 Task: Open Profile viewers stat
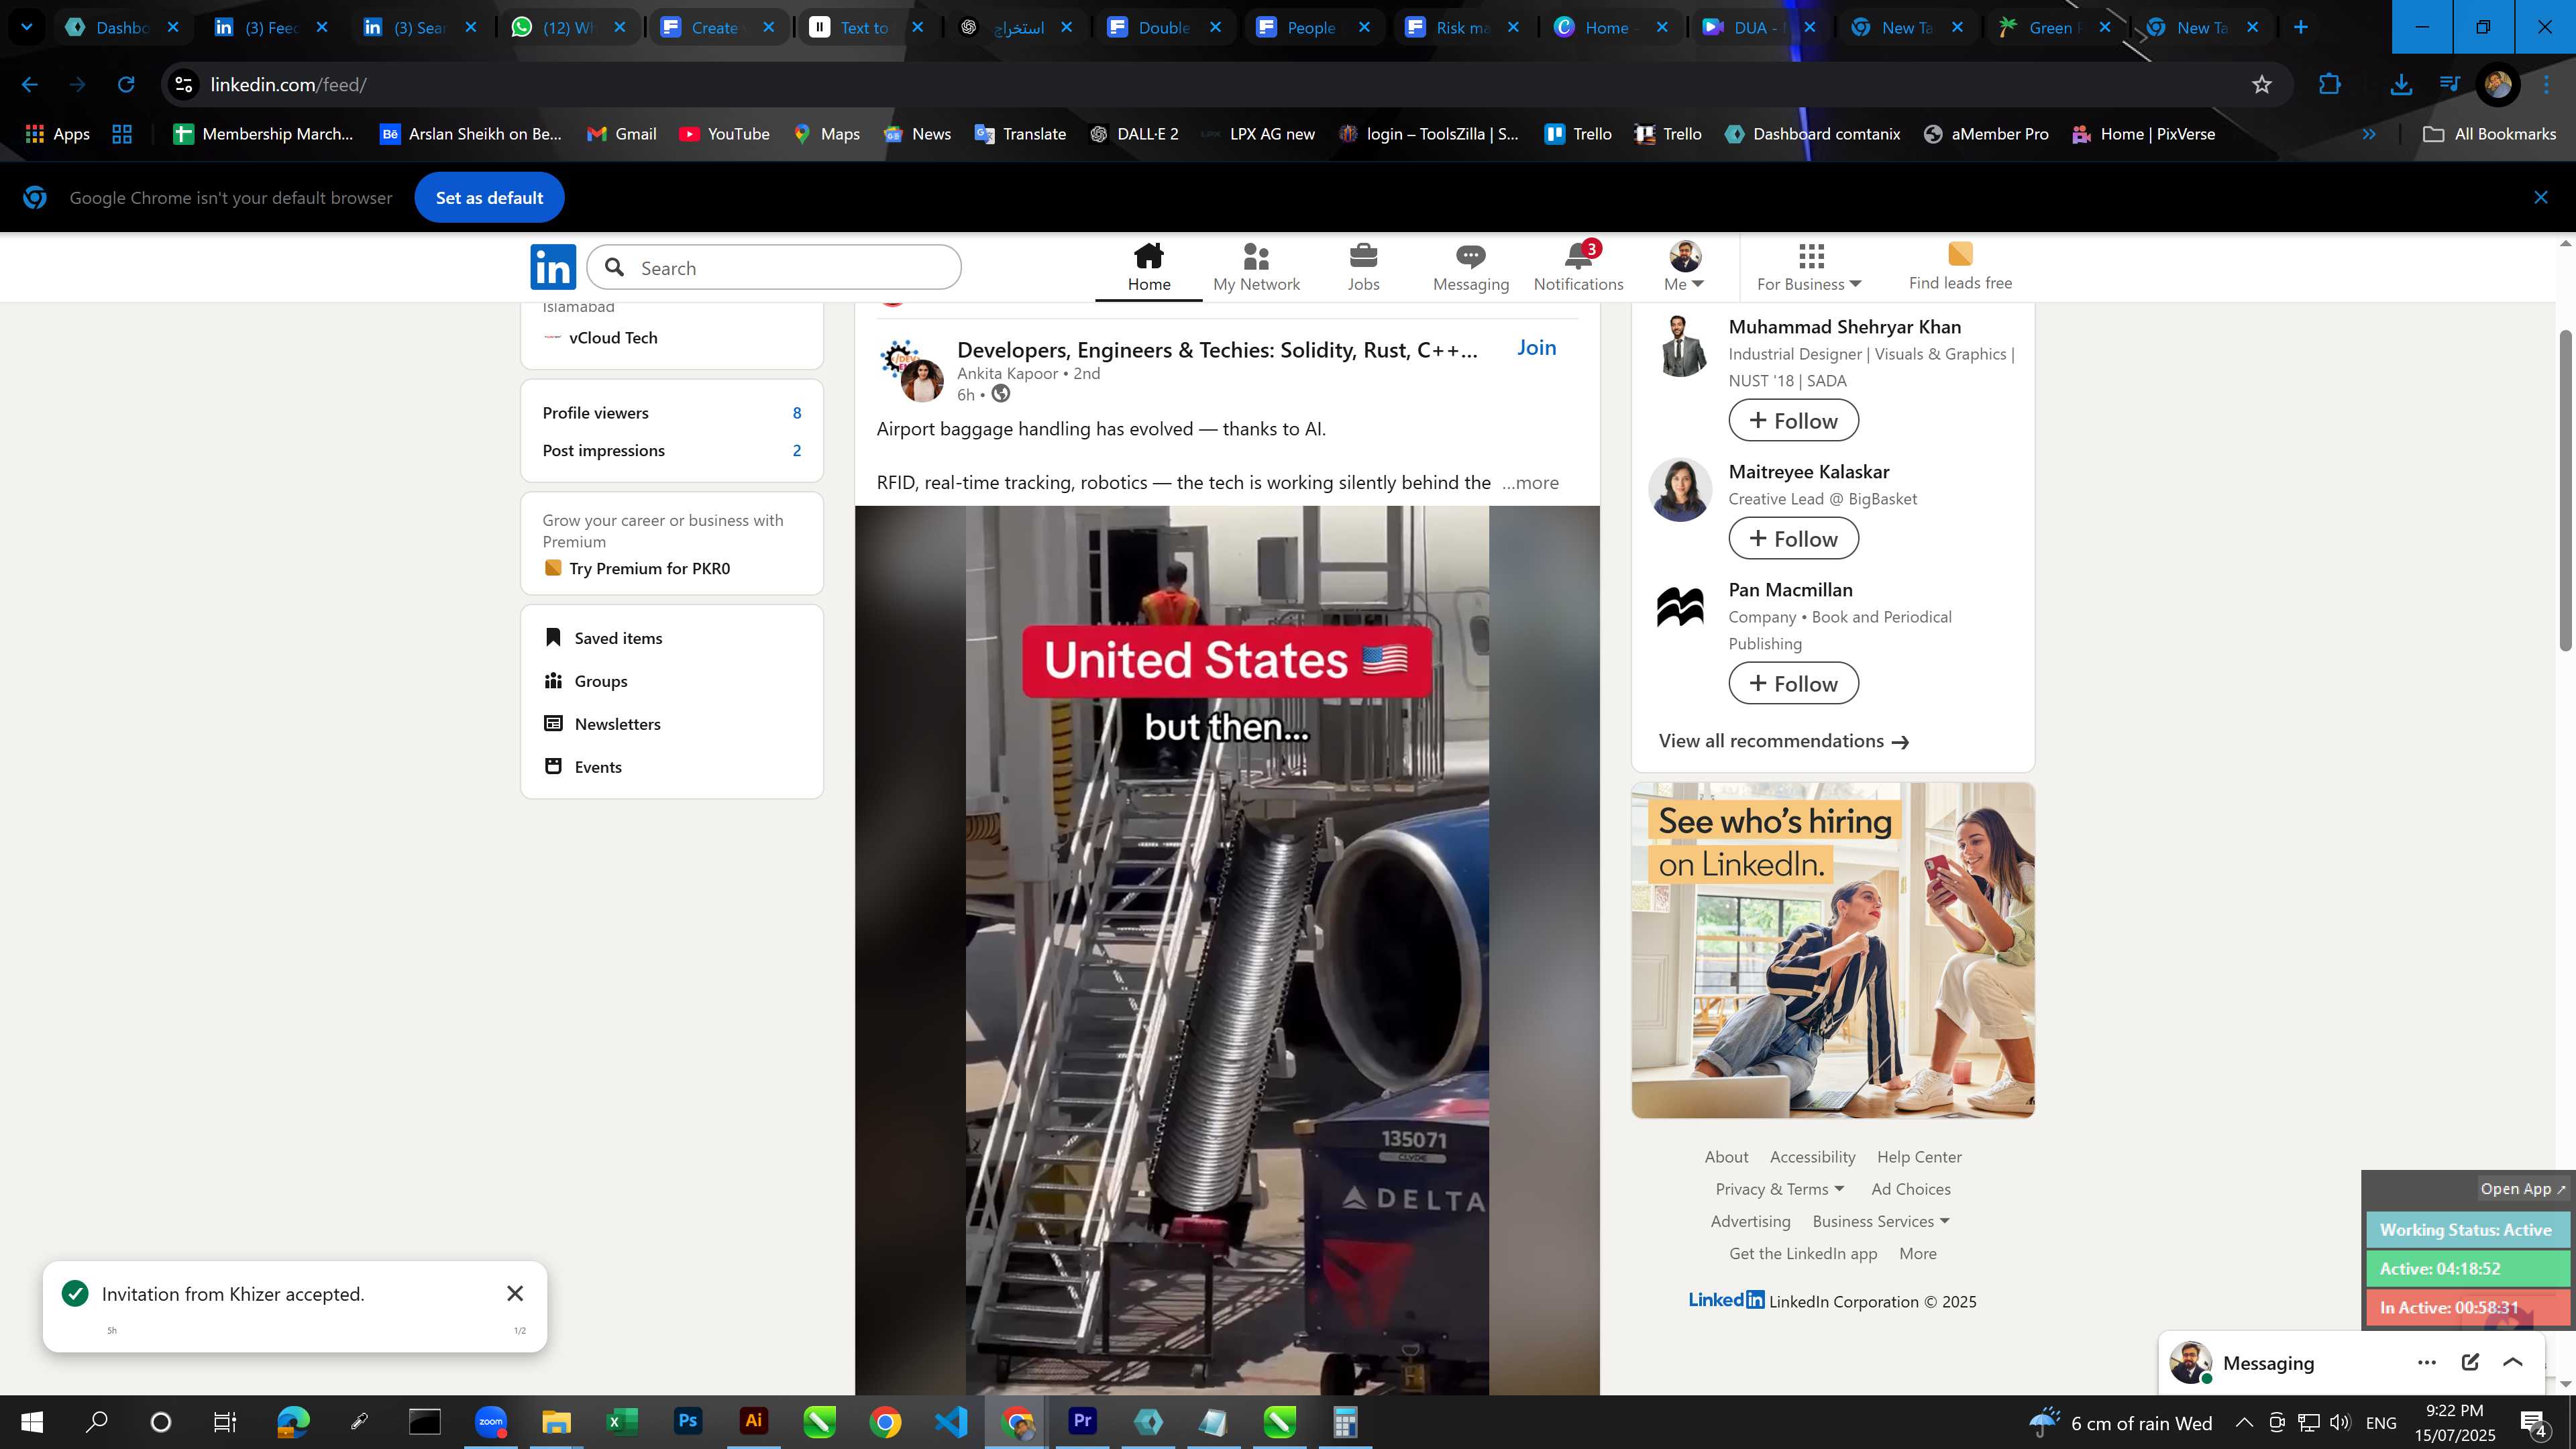671,413
